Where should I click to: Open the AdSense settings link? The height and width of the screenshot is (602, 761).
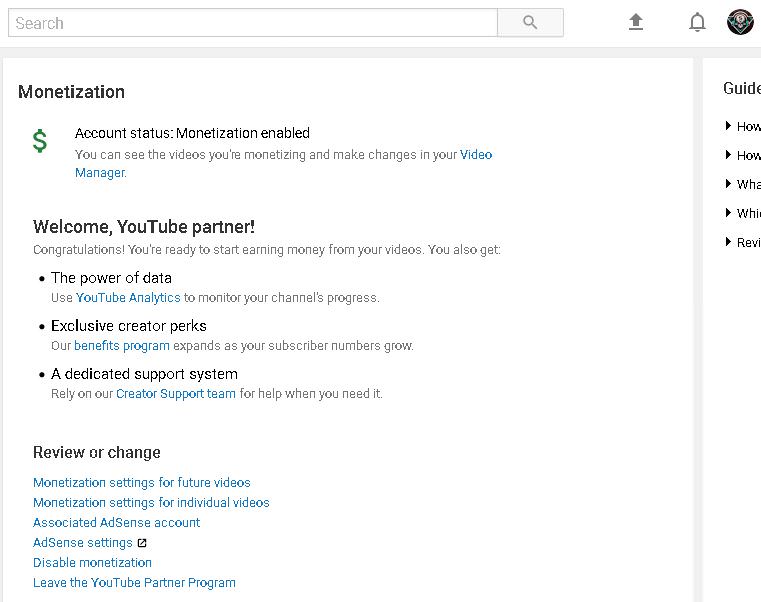(83, 543)
